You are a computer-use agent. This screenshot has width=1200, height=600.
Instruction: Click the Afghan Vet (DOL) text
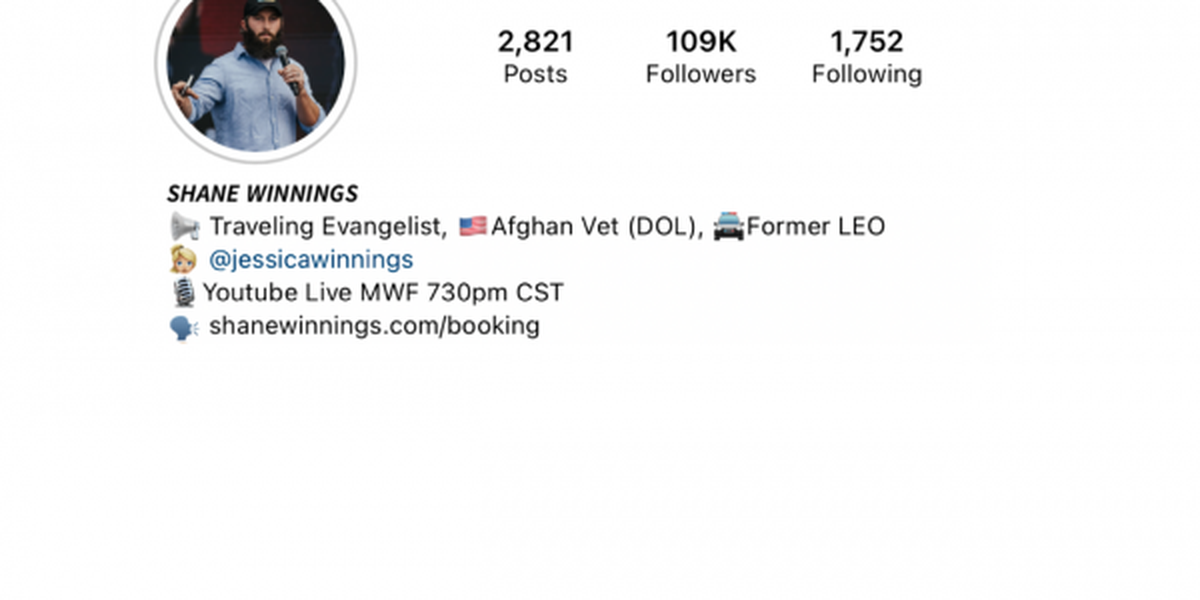pyautogui.click(x=598, y=227)
